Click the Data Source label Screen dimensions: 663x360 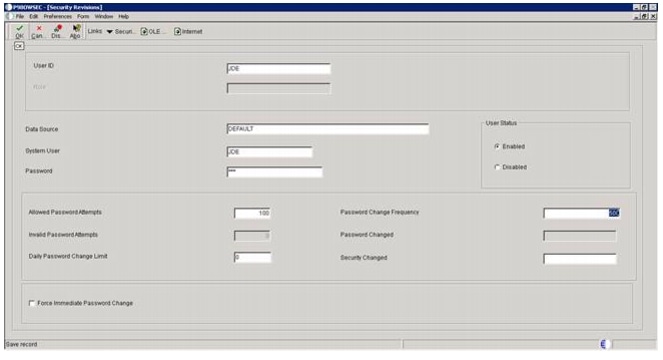[x=42, y=129]
